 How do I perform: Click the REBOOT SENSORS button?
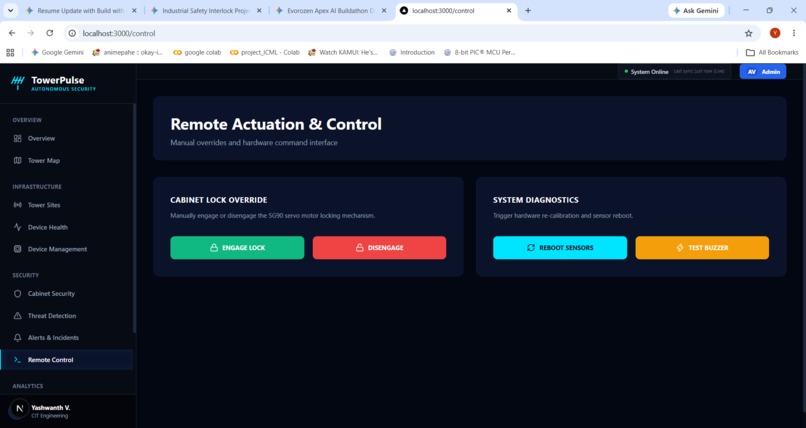560,248
